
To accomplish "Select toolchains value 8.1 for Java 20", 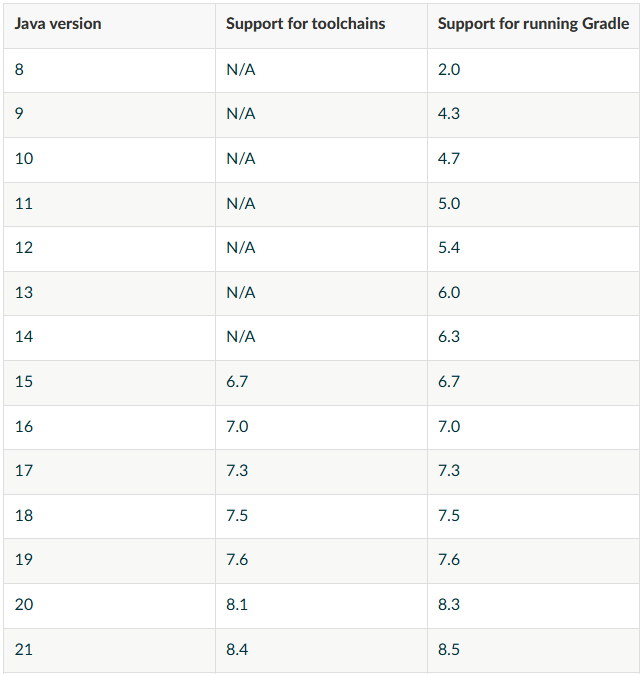I will coord(237,605).
